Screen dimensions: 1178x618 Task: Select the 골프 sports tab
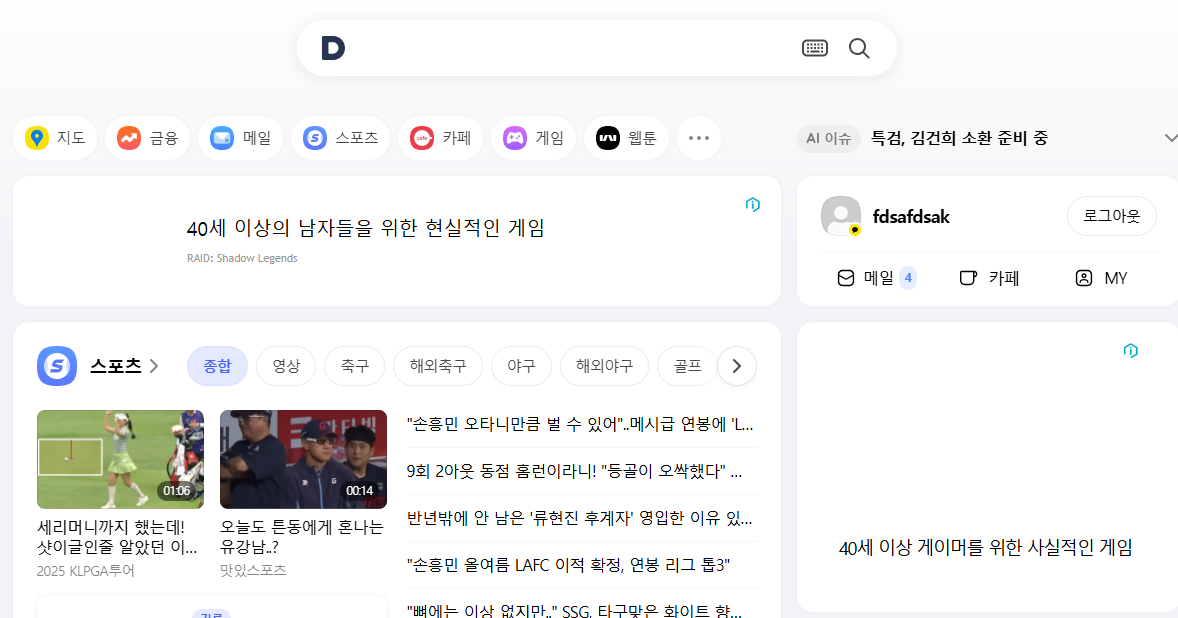687,366
